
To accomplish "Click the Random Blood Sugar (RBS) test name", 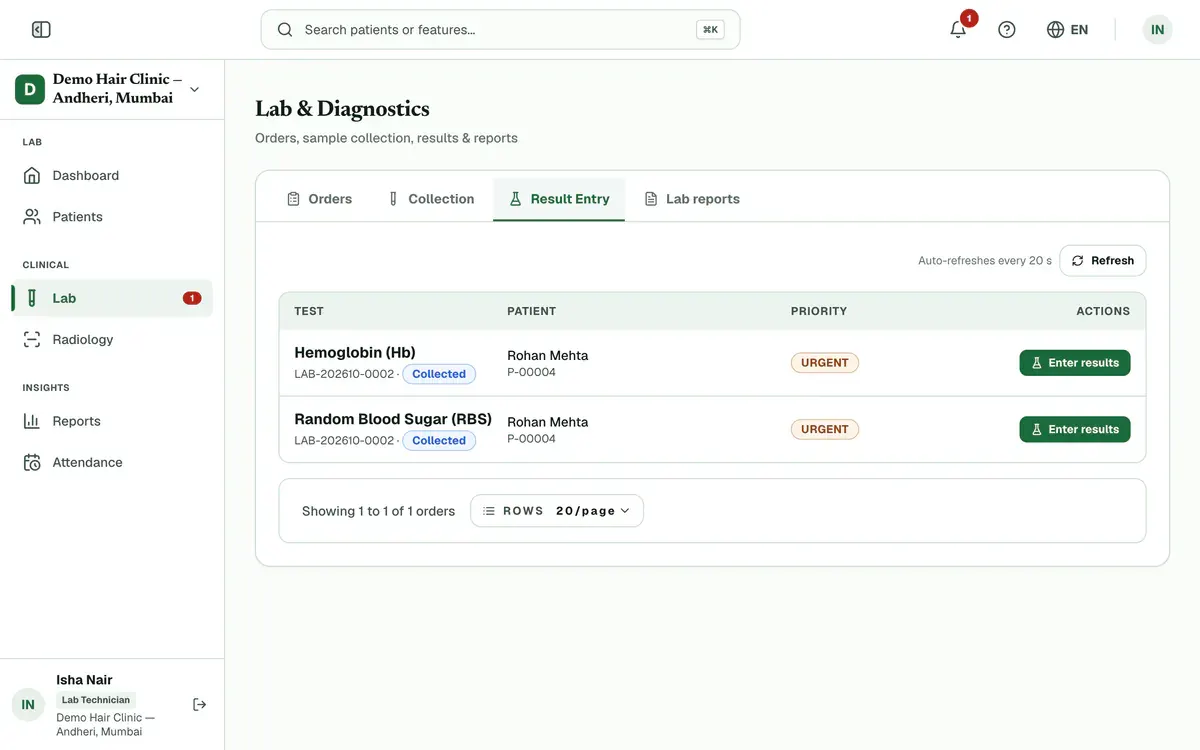I will [x=393, y=419].
